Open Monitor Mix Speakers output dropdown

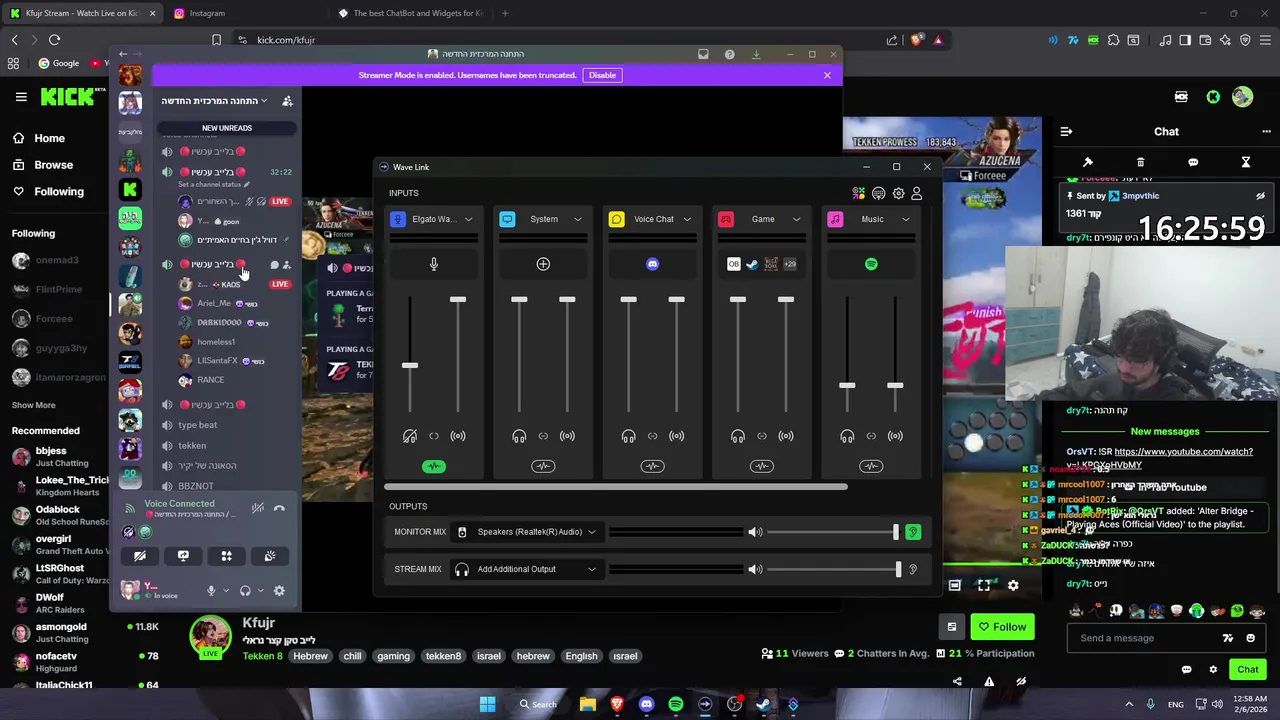526,532
